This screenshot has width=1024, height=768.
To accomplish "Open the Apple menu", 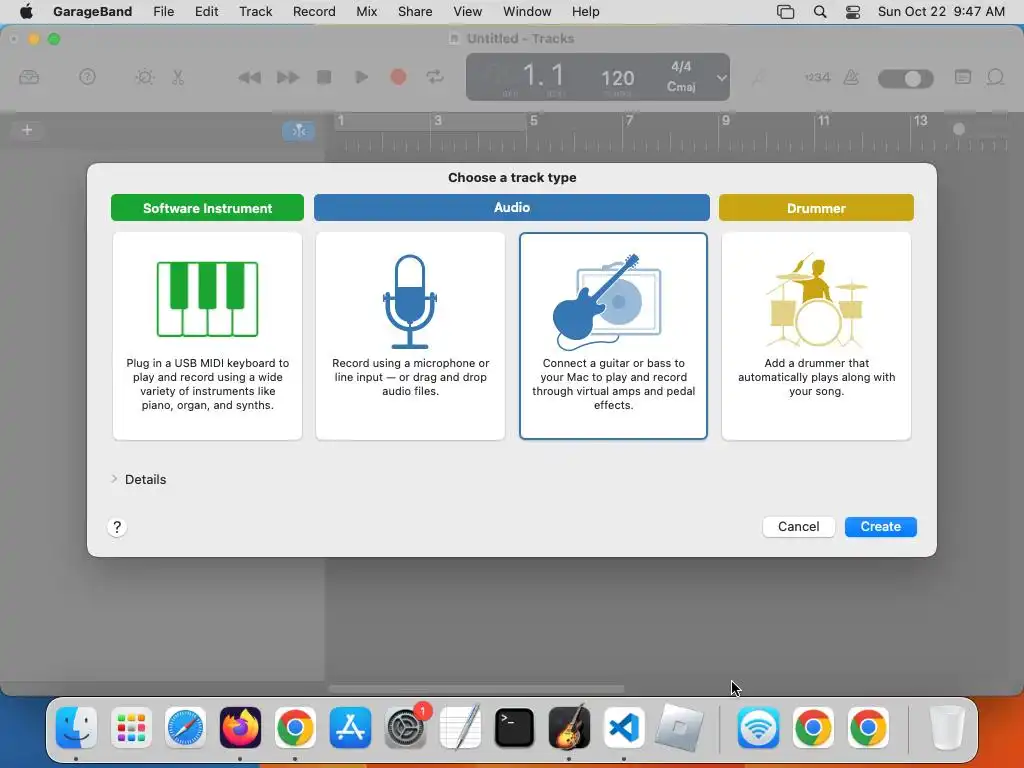I will [26, 11].
